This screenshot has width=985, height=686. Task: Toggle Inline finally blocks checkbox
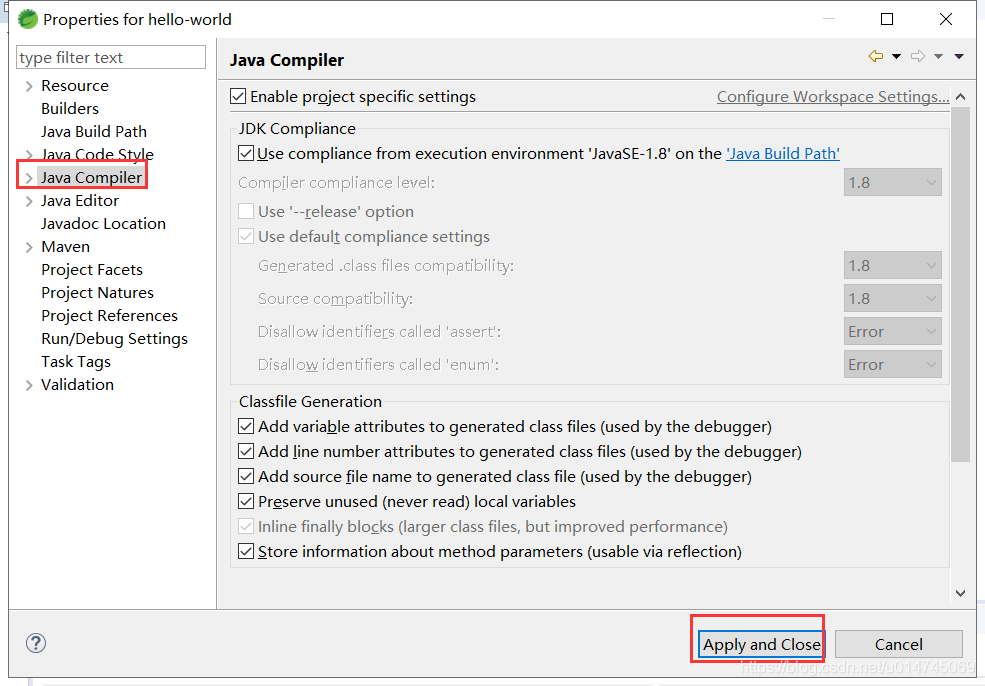(246, 526)
